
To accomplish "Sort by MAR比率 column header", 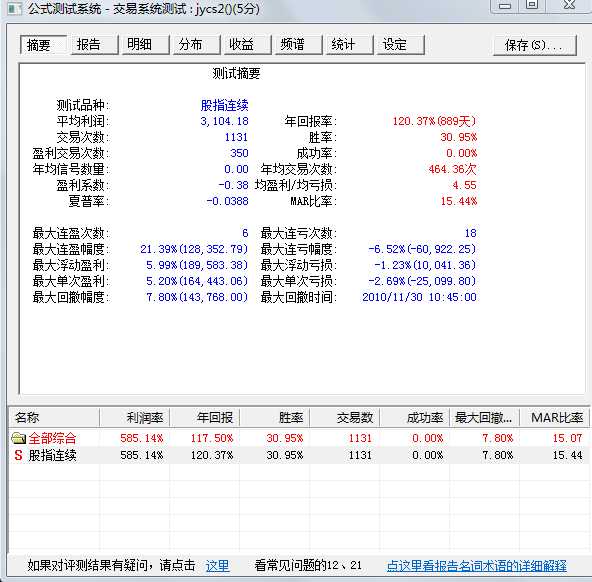I will pyautogui.click(x=555, y=418).
